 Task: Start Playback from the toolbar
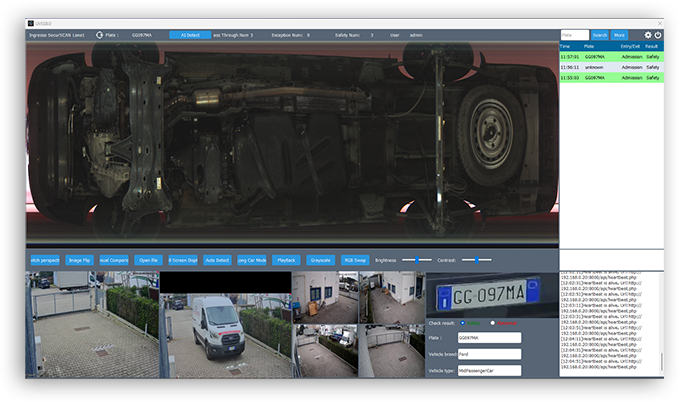tap(286, 260)
